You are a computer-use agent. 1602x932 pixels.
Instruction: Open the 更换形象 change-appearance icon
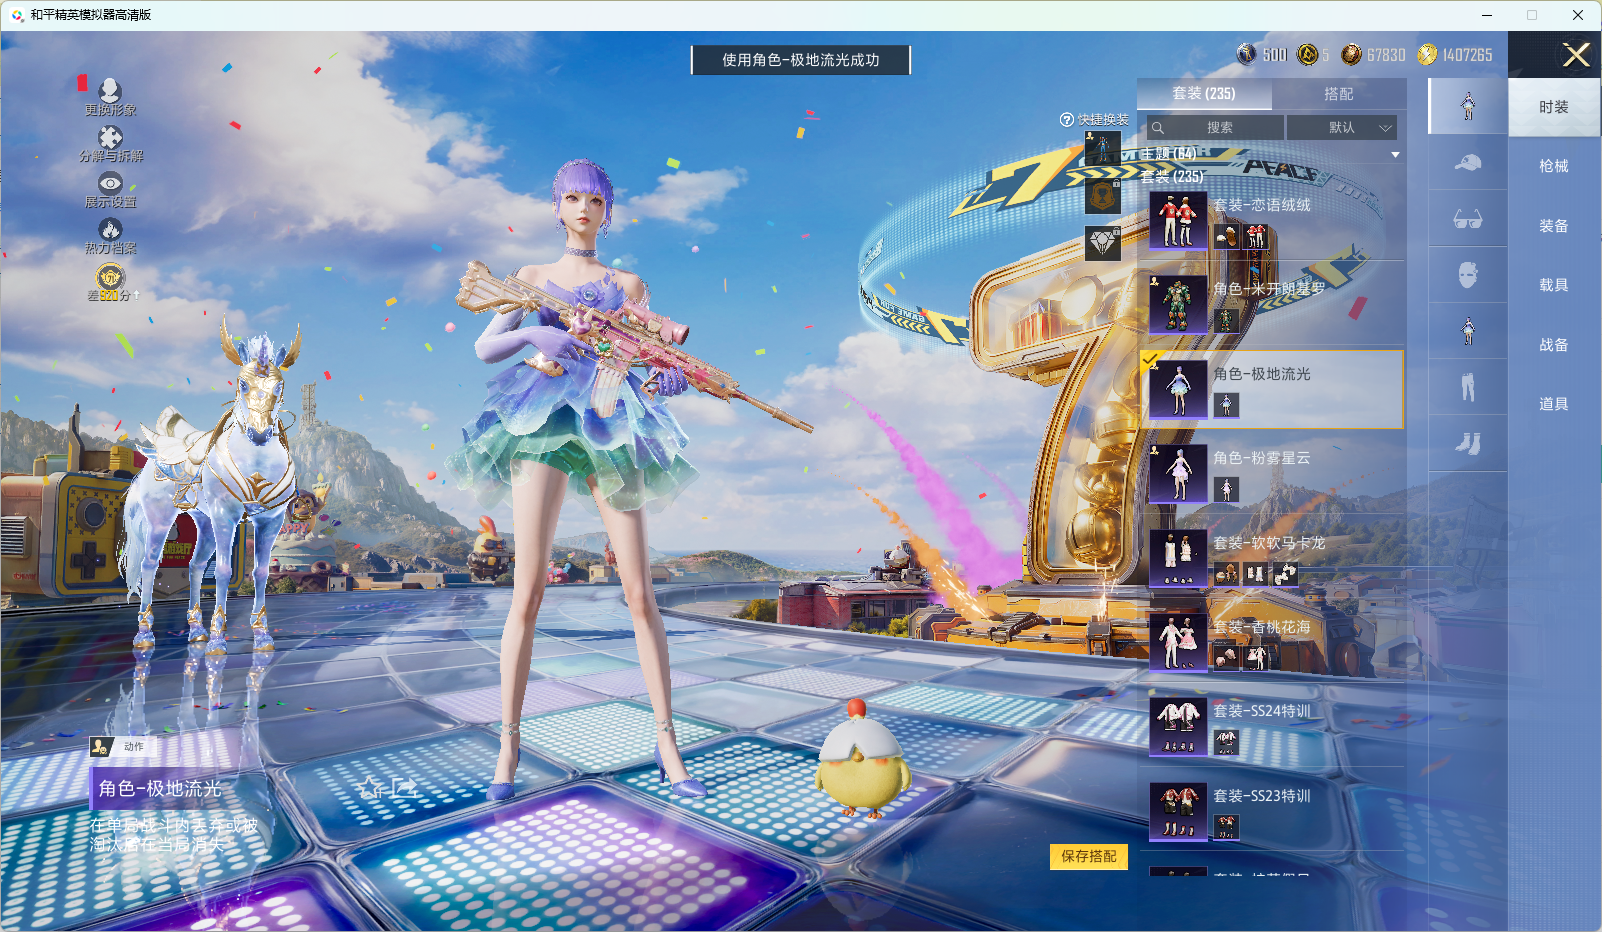(110, 90)
